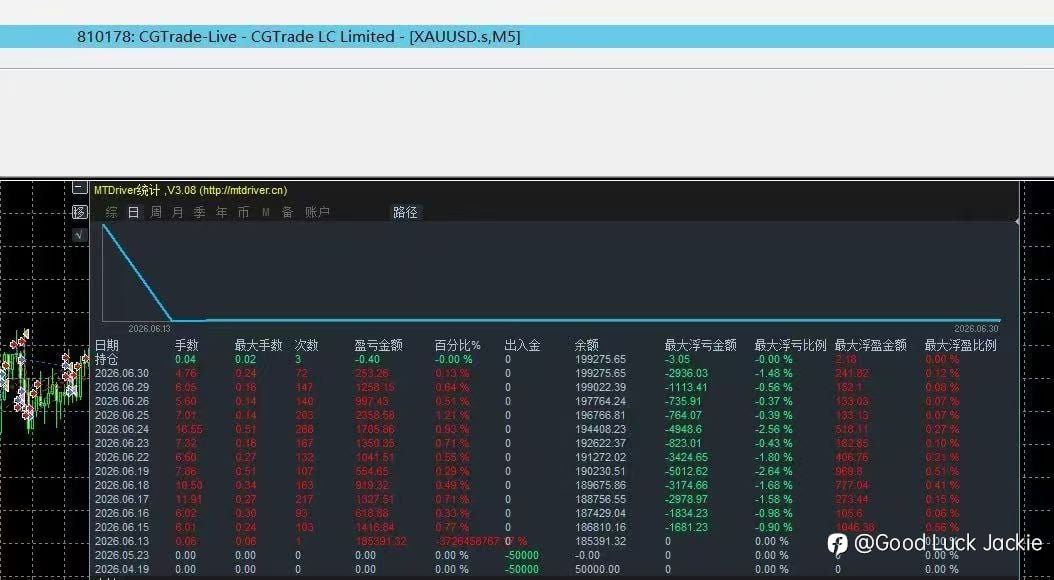1054x580 pixels.
Task: Open the 月 monthly statistics tab
Action: (177, 212)
